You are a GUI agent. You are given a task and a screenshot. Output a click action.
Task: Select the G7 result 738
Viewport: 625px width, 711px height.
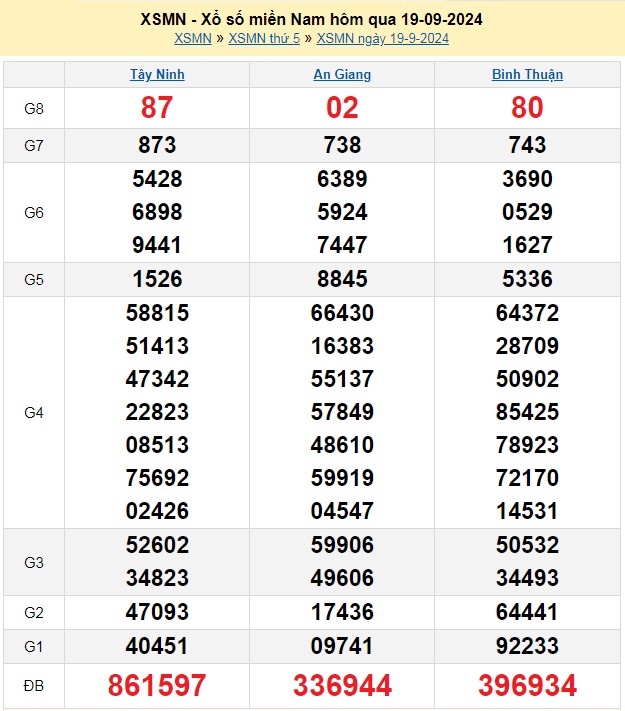coord(342,145)
